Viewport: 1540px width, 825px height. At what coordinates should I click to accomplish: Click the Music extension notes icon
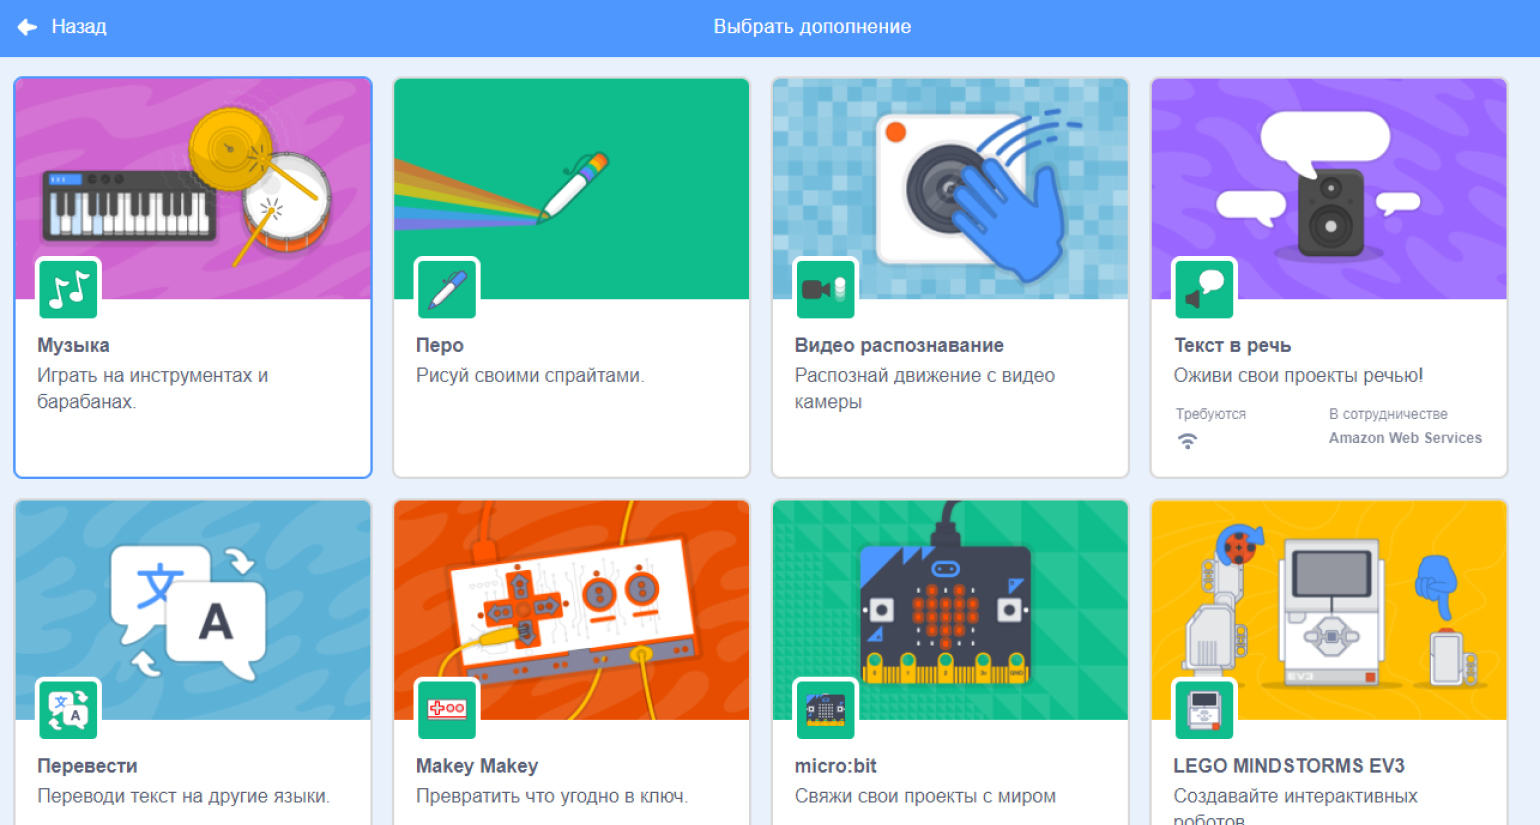68,289
